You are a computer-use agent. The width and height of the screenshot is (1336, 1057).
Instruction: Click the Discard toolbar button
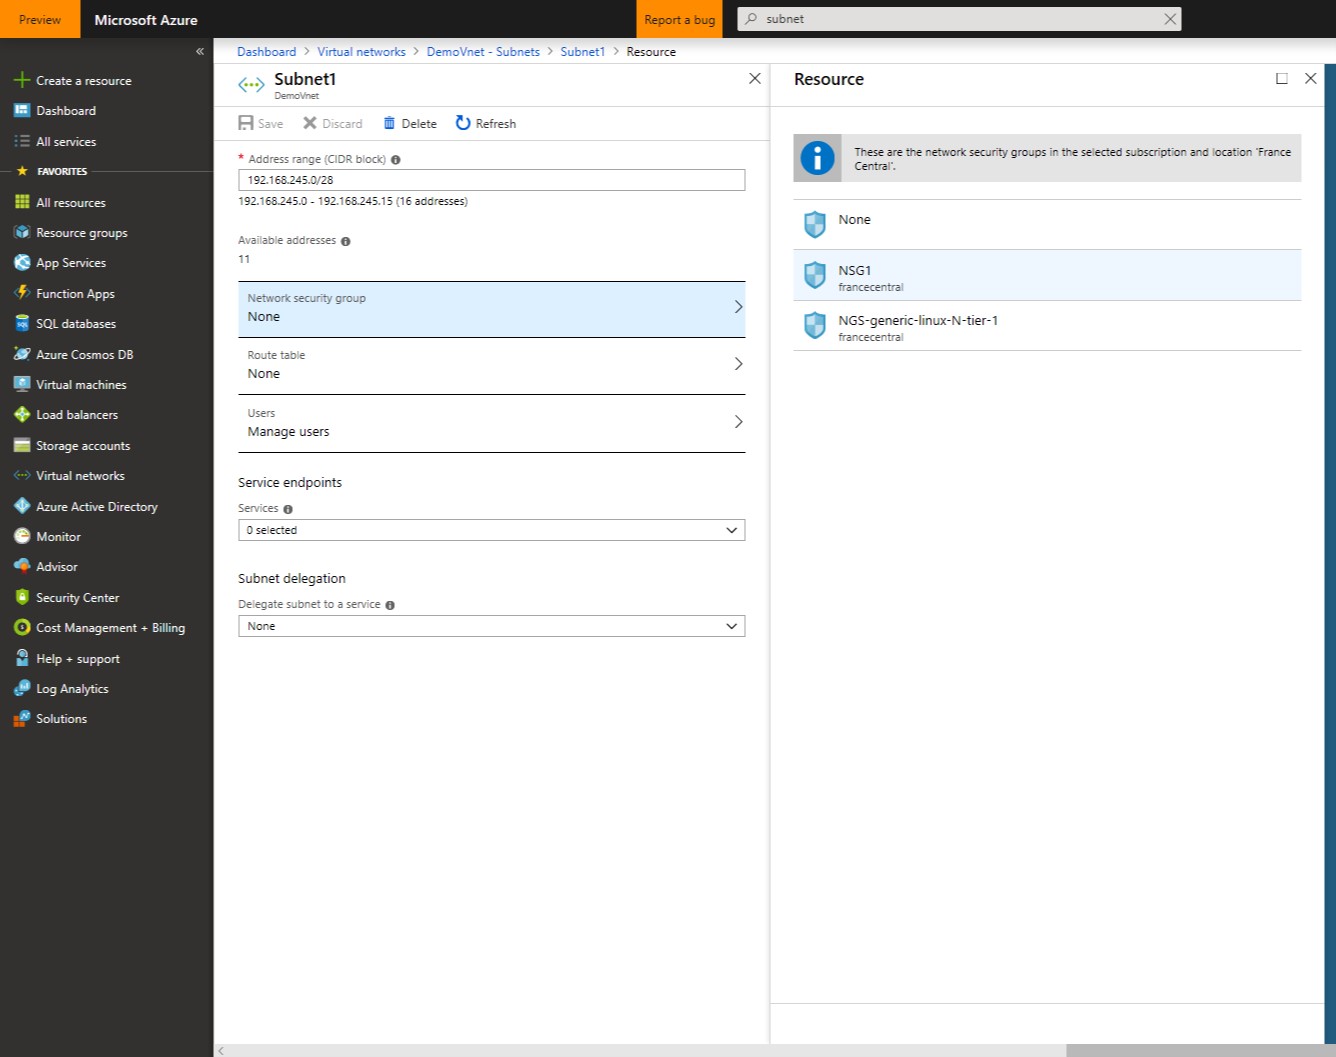point(333,123)
